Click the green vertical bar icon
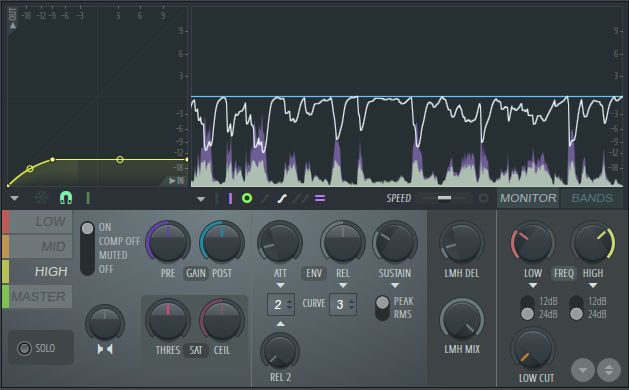Viewport: 629px width, 390px height. [88, 198]
